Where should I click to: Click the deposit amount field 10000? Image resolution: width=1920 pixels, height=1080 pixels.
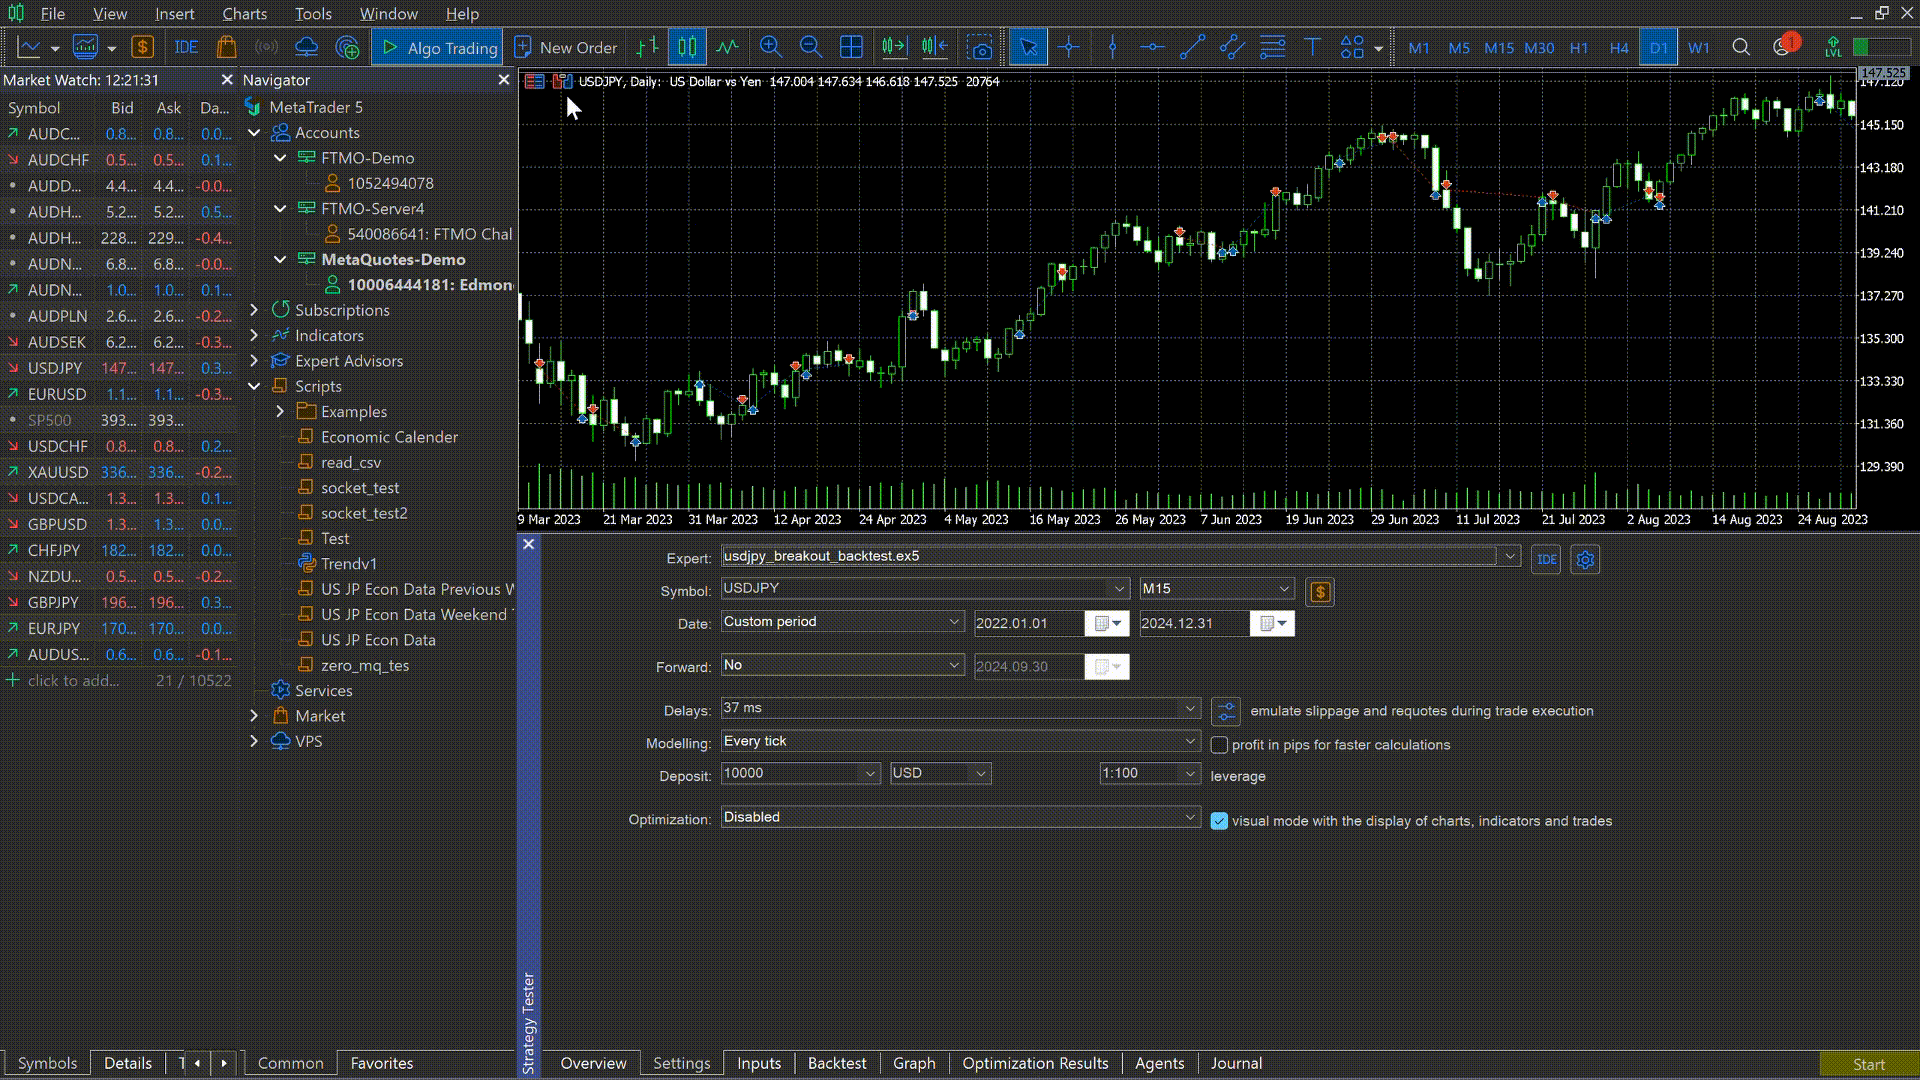(x=800, y=773)
